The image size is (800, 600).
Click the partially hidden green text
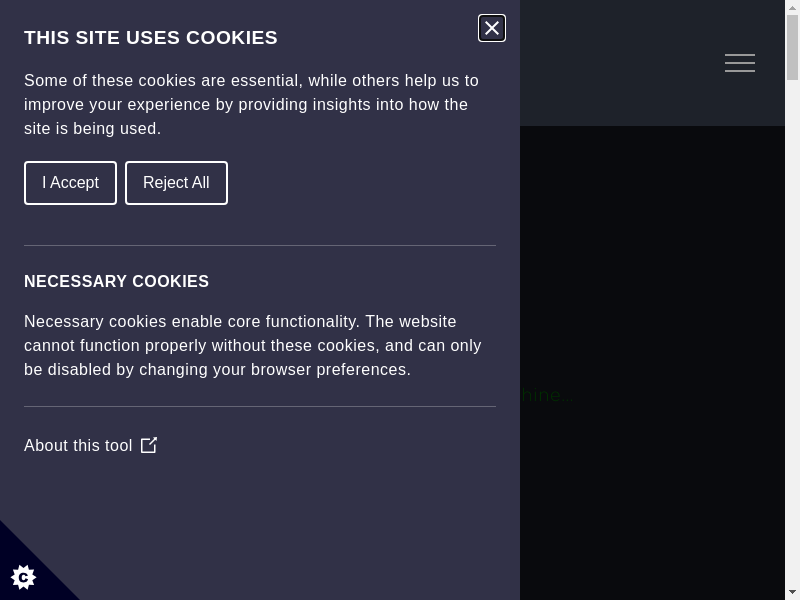pyautogui.click(x=546, y=396)
